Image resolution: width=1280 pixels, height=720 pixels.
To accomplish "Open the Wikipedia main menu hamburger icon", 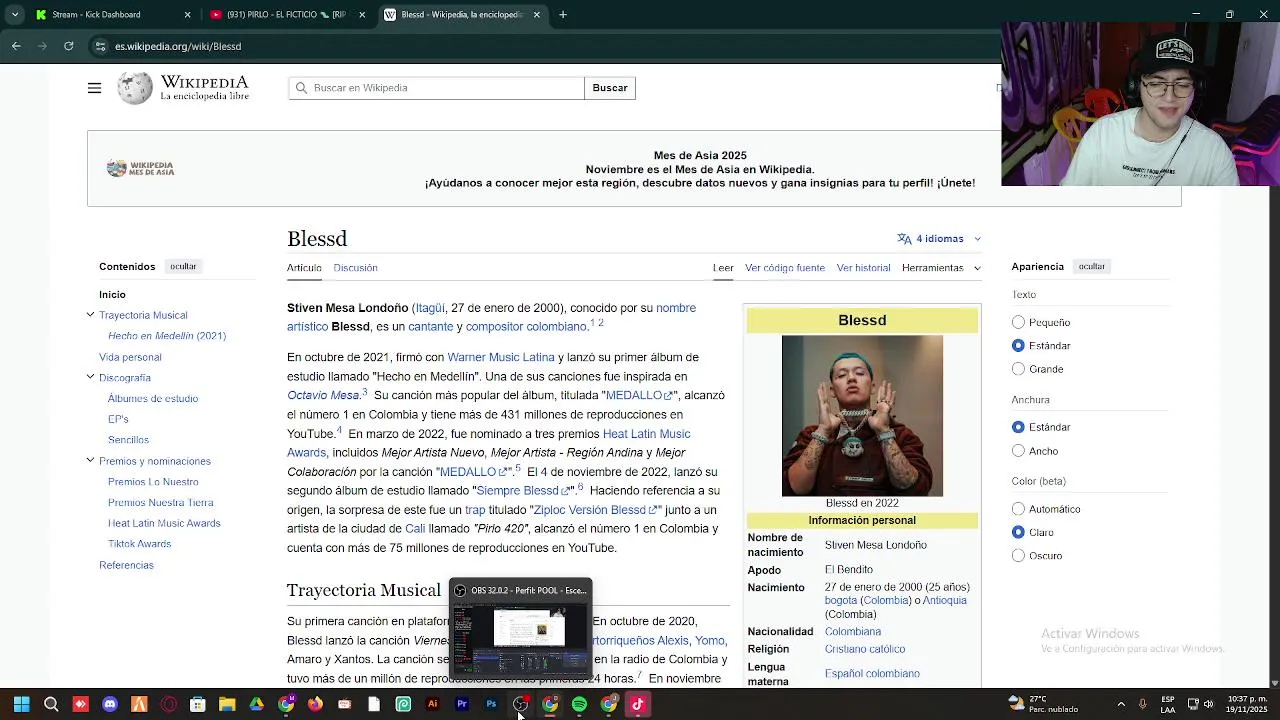I will [94, 88].
